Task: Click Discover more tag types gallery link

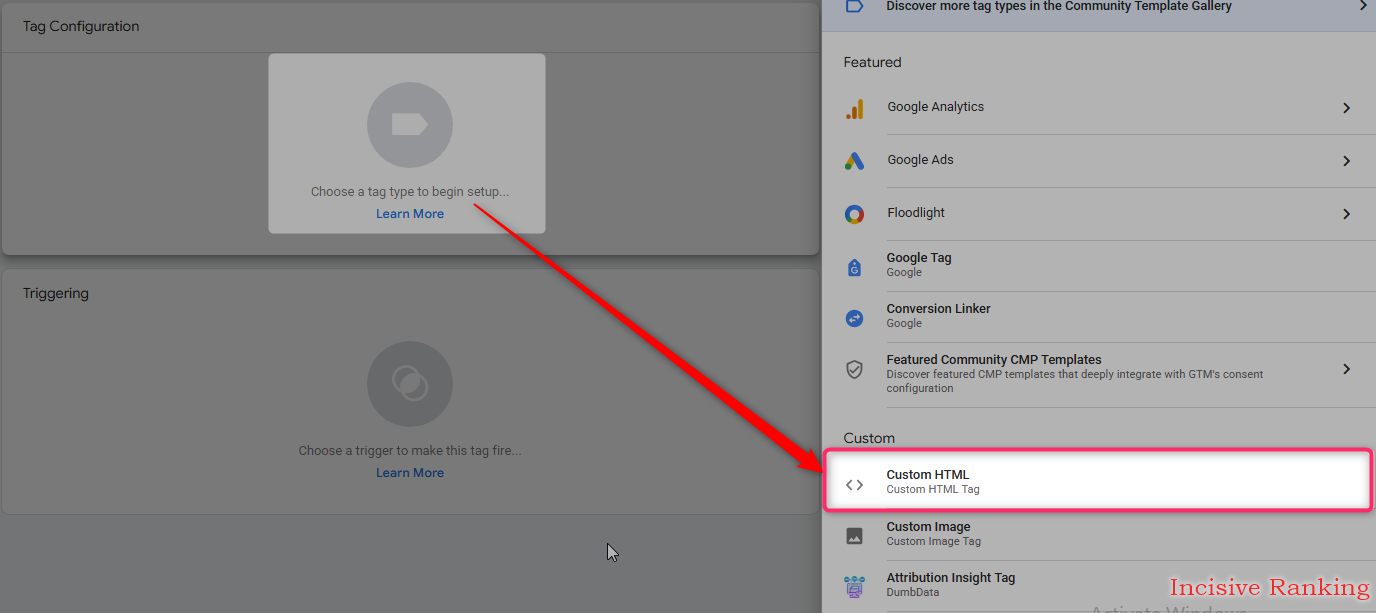Action: coord(1059,6)
